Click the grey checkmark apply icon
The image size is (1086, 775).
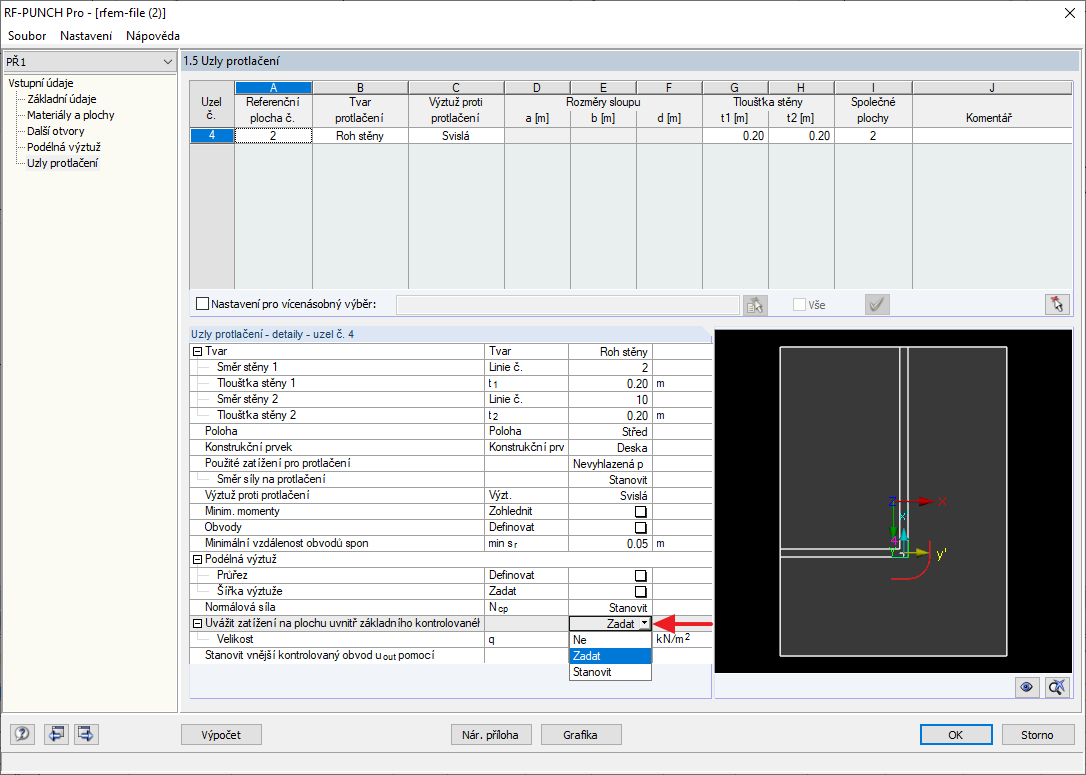click(877, 305)
